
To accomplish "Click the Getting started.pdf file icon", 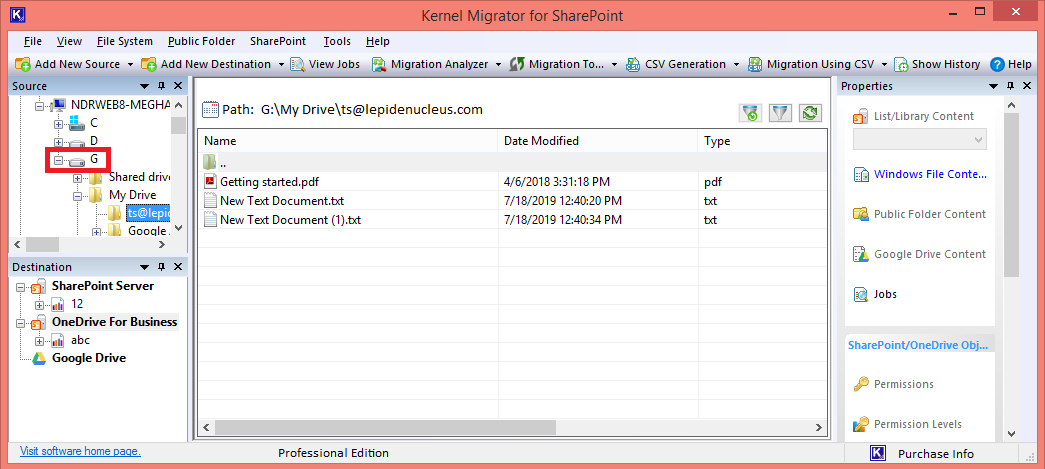I will tap(211, 181).
